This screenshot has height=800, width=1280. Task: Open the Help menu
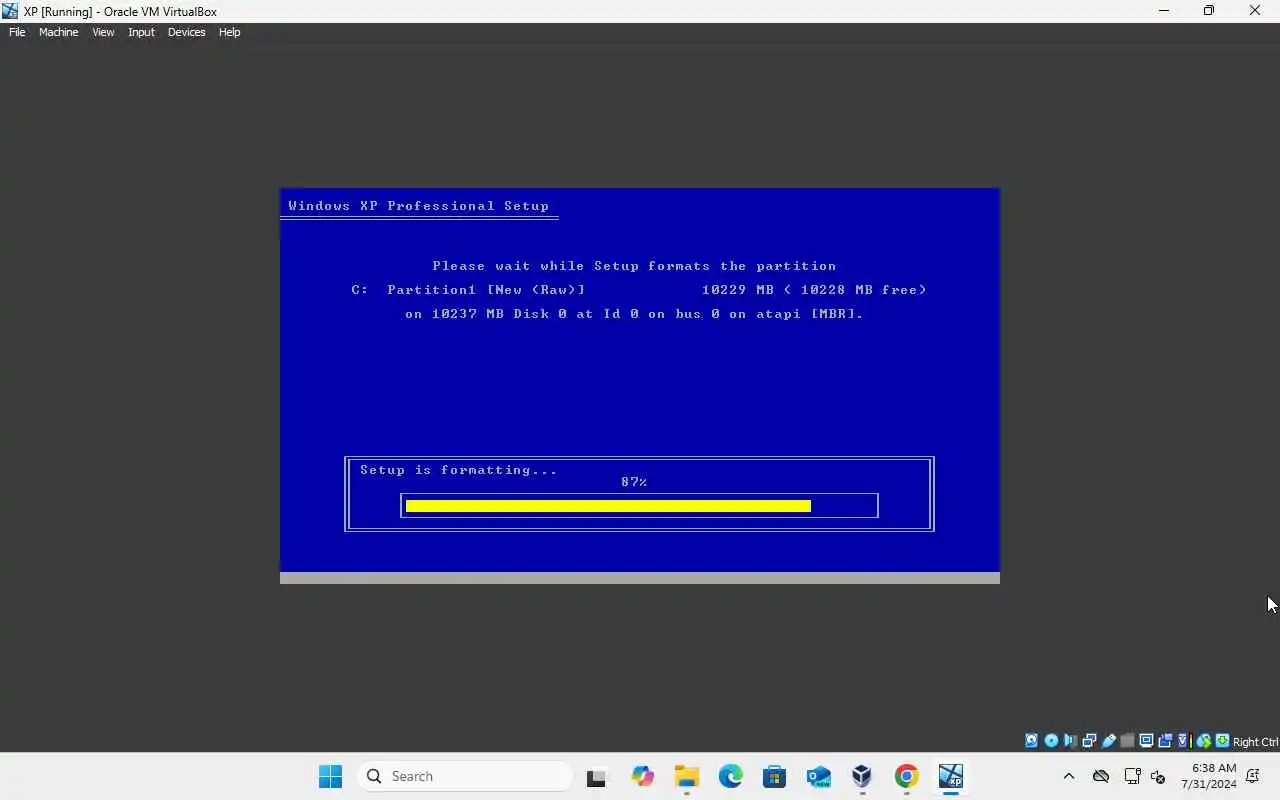pyautogui.click(x=229, y=32)
